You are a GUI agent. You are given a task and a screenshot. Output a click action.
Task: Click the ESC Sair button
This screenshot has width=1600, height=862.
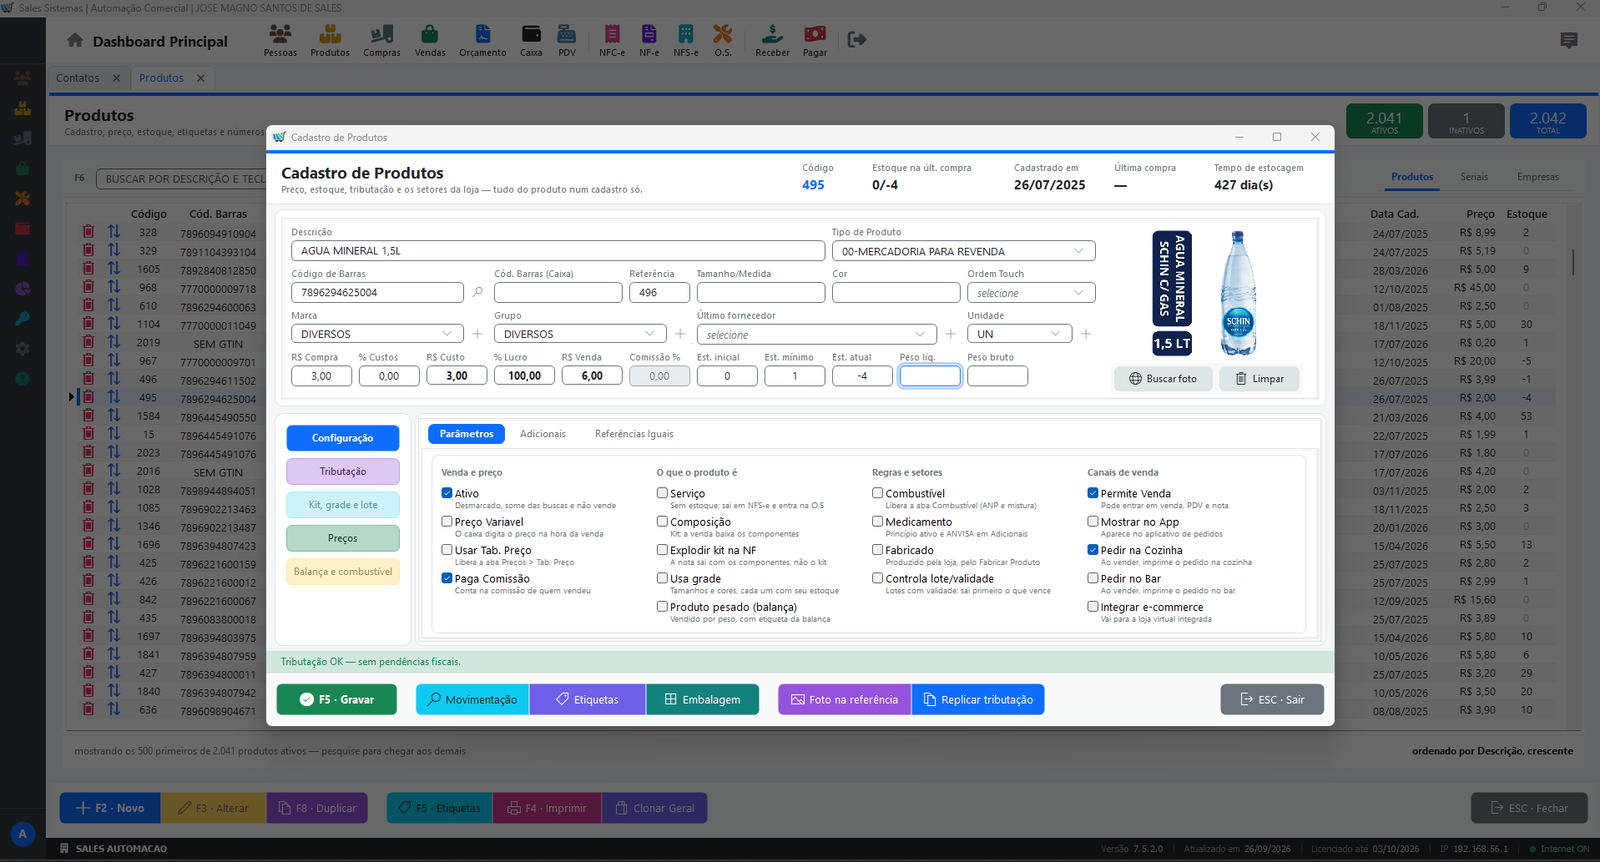(1272, 700)
